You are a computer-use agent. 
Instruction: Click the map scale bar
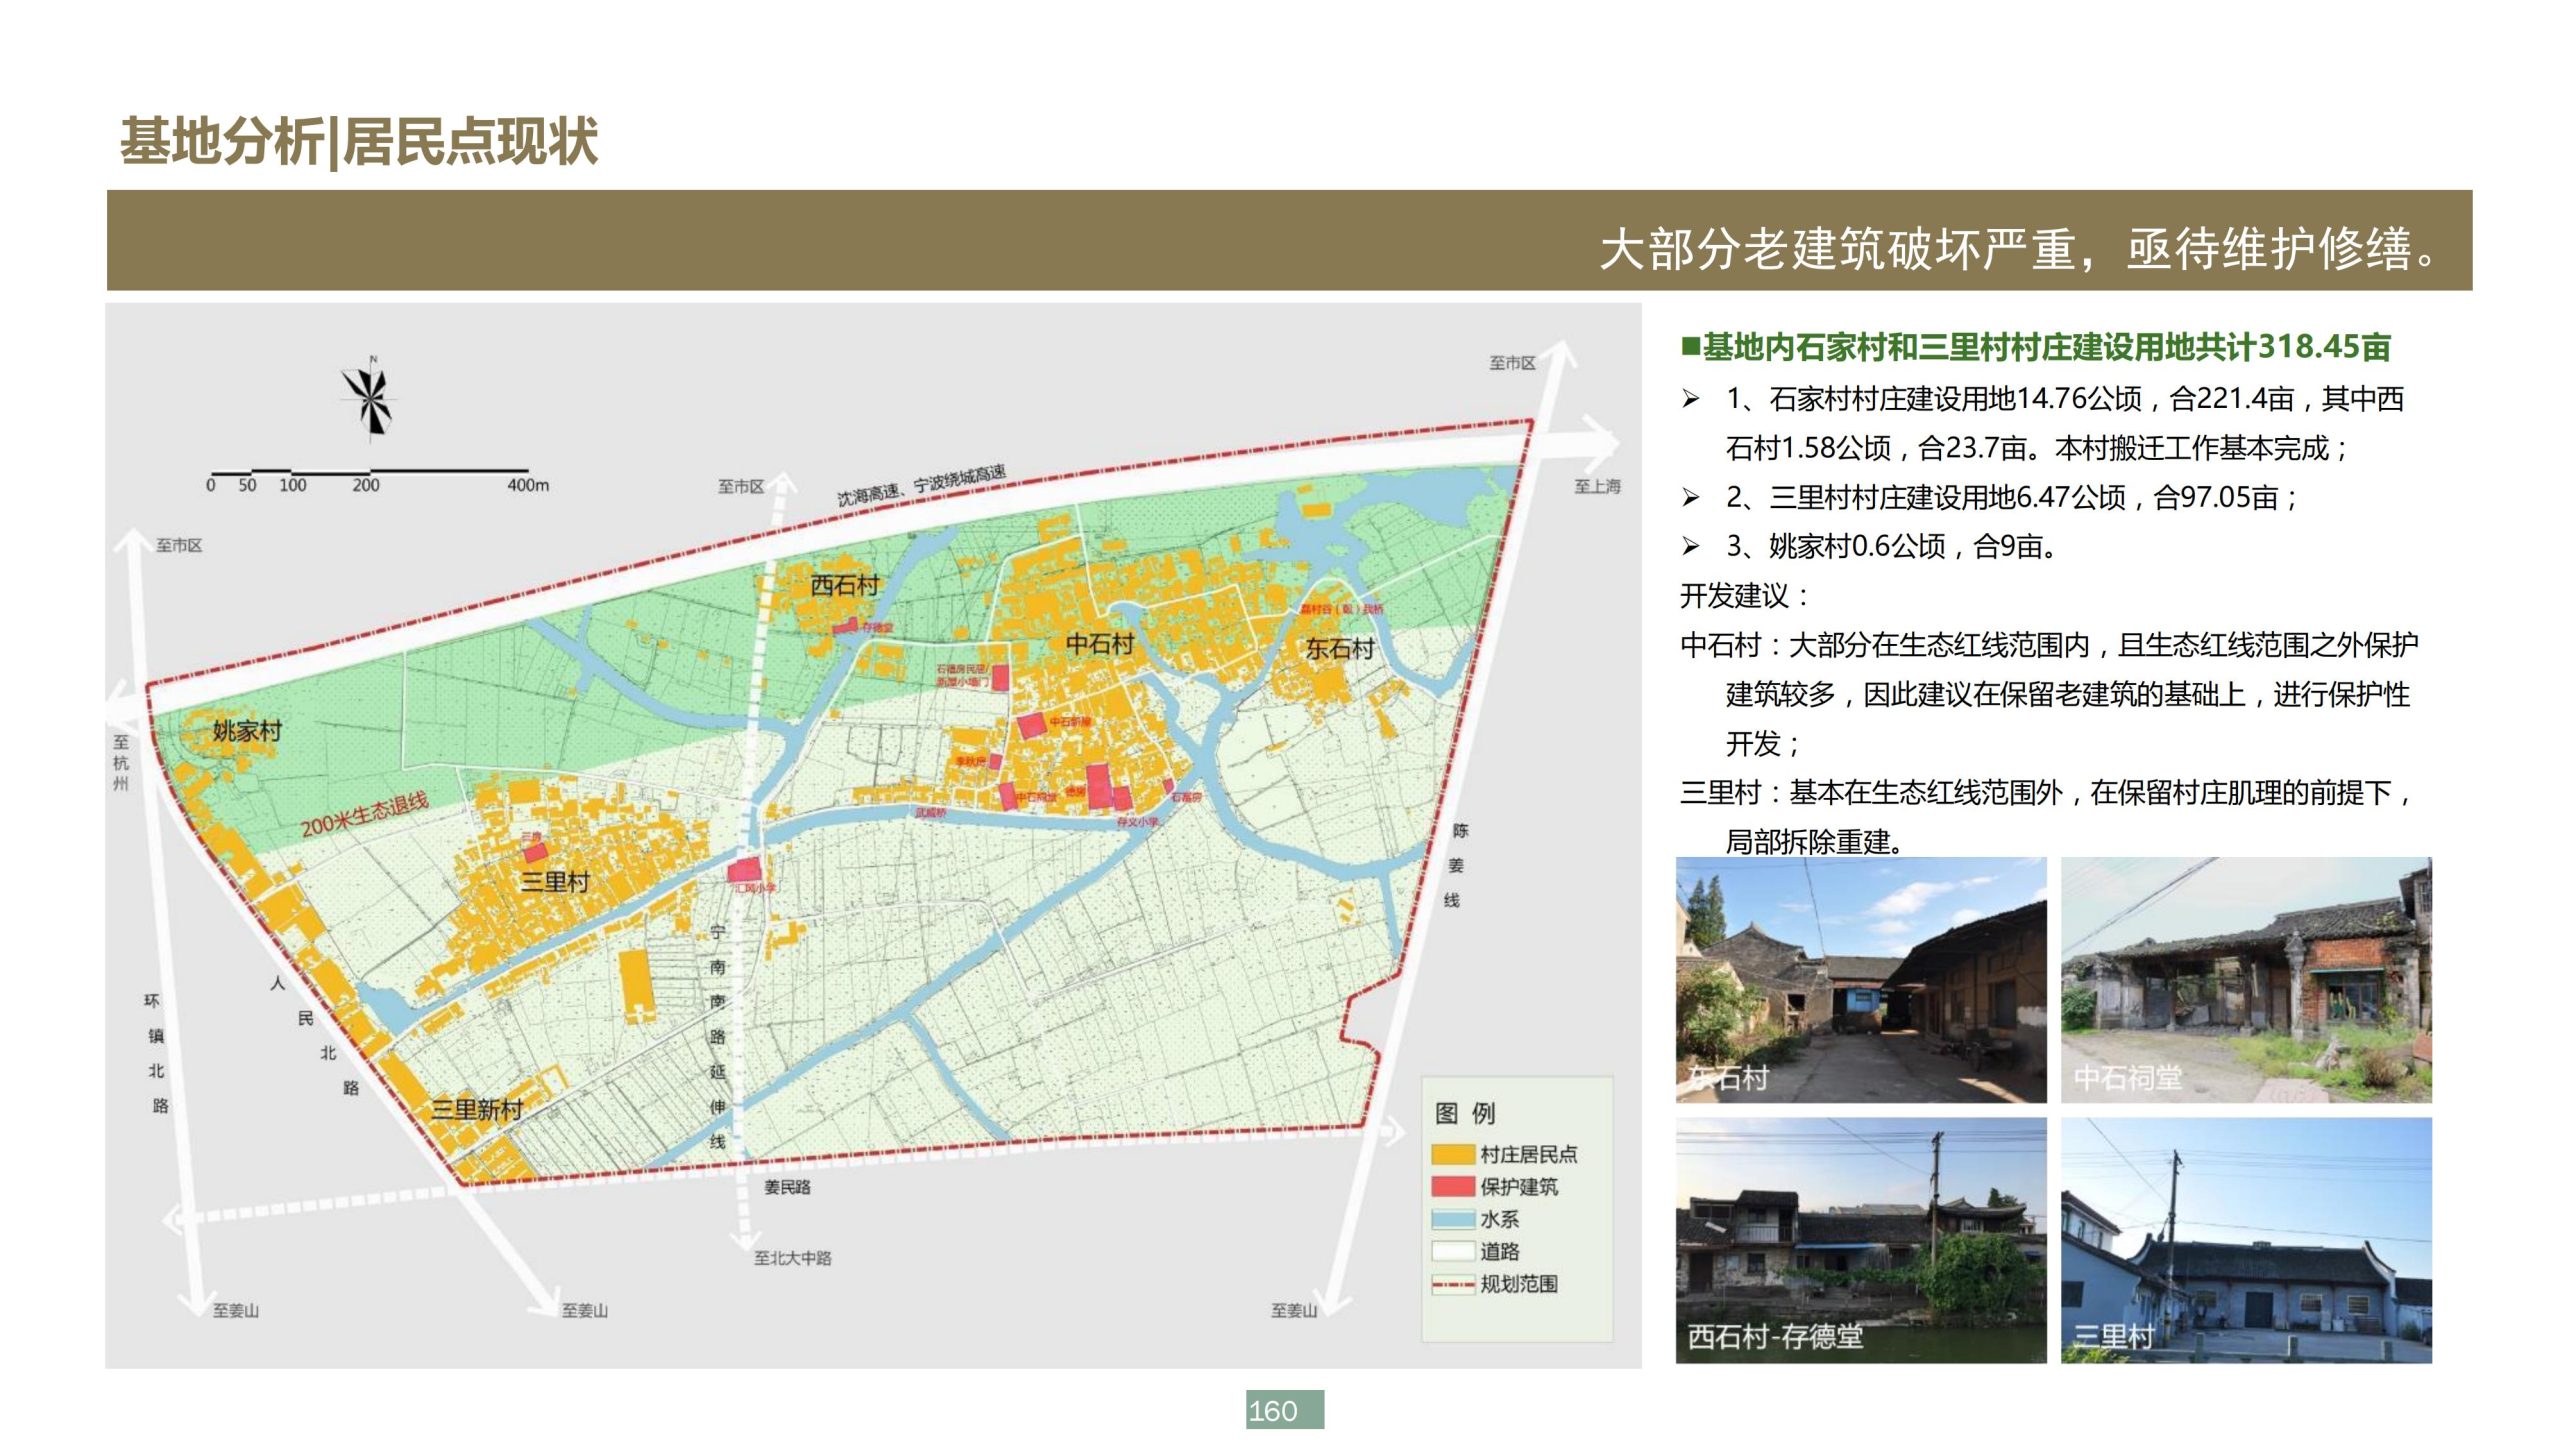369,471
